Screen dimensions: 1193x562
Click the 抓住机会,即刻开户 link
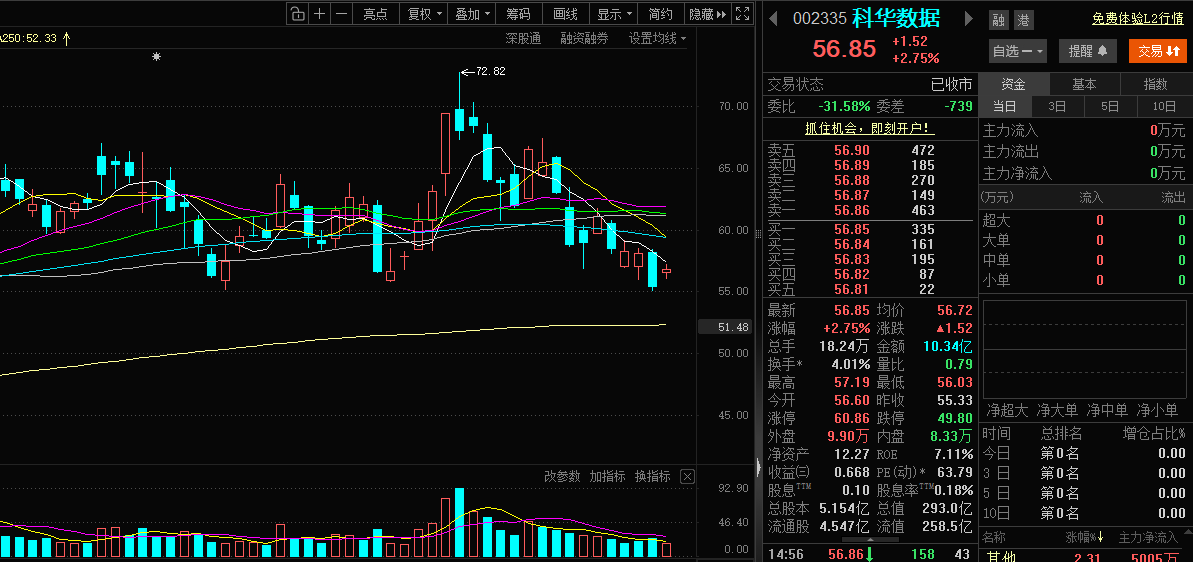[870, 129]
